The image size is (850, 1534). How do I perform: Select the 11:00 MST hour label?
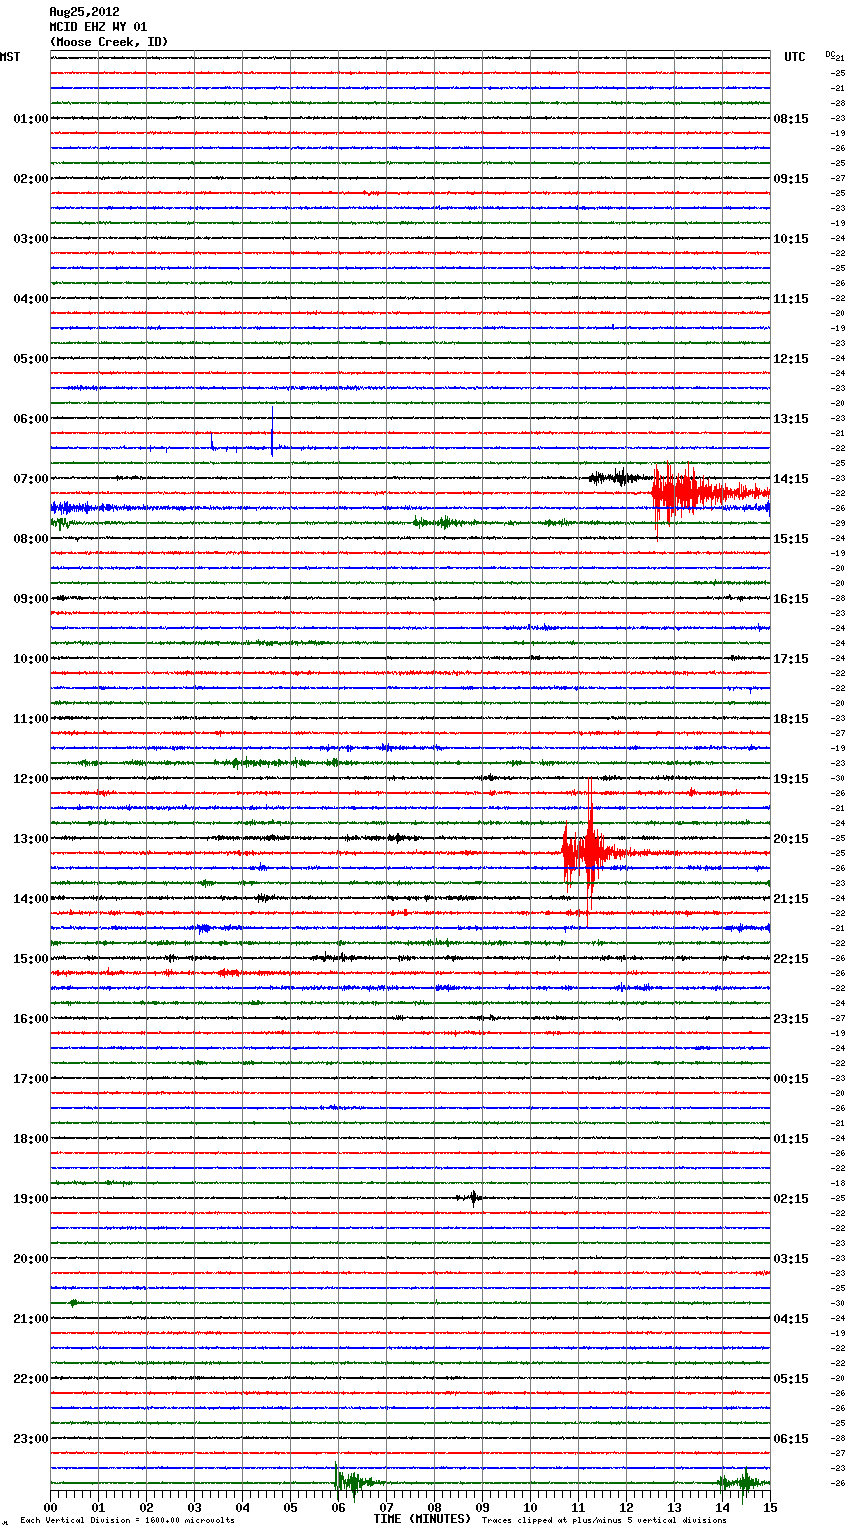click(x=31, y=719)
